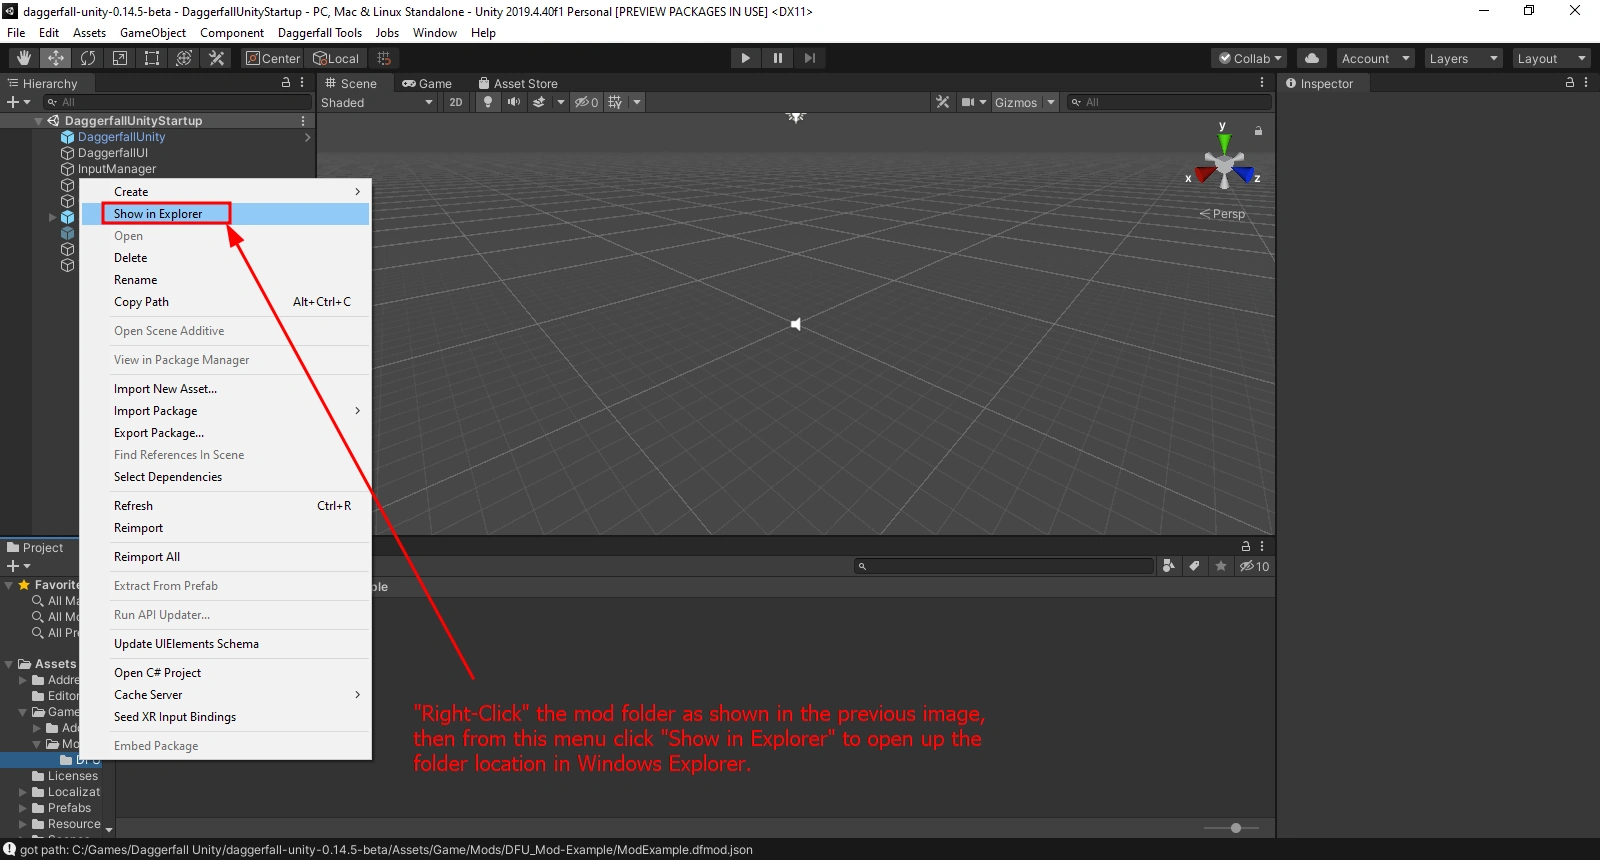Click Import New Asset option
The width and height of the screenshot is (1600, 860).
point(226,389)
